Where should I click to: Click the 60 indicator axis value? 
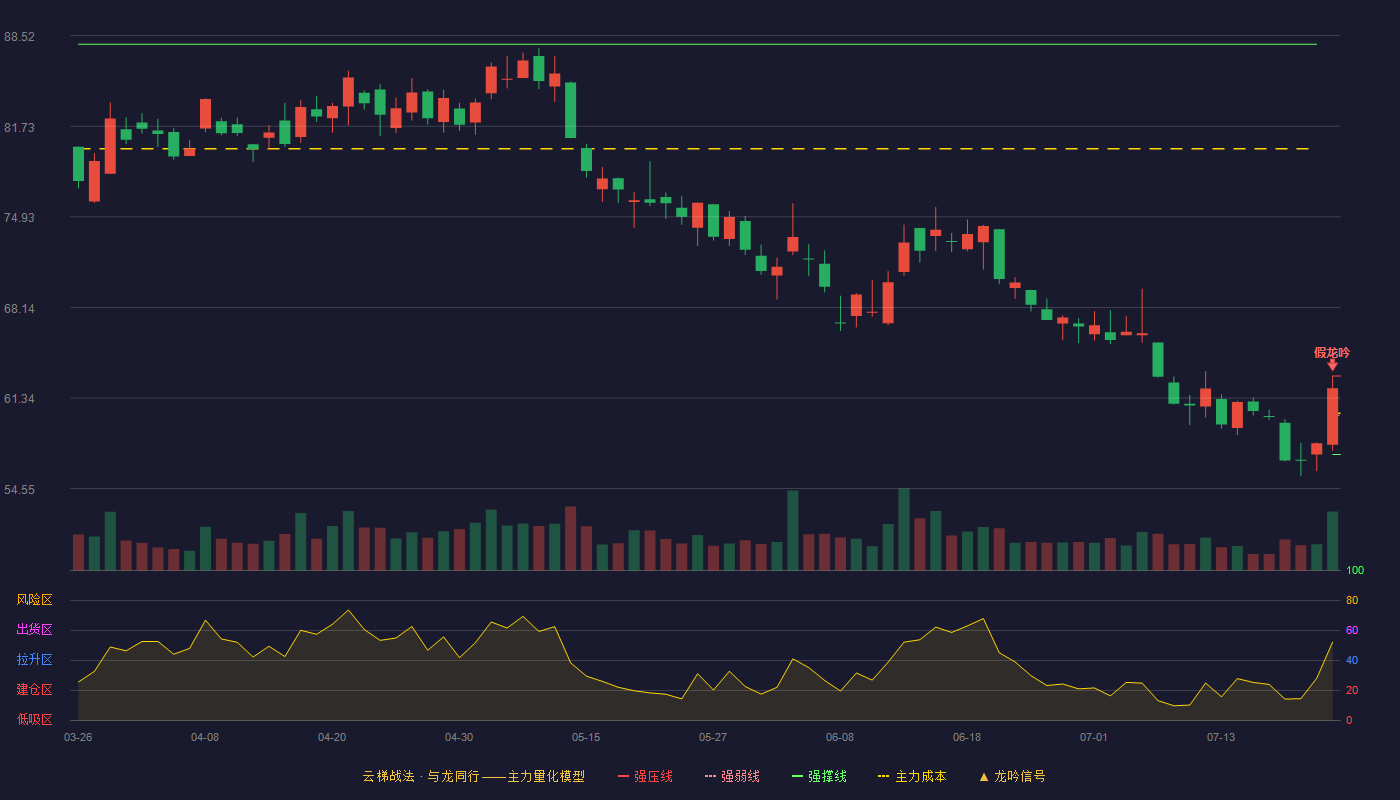[x=1352, y=630]
